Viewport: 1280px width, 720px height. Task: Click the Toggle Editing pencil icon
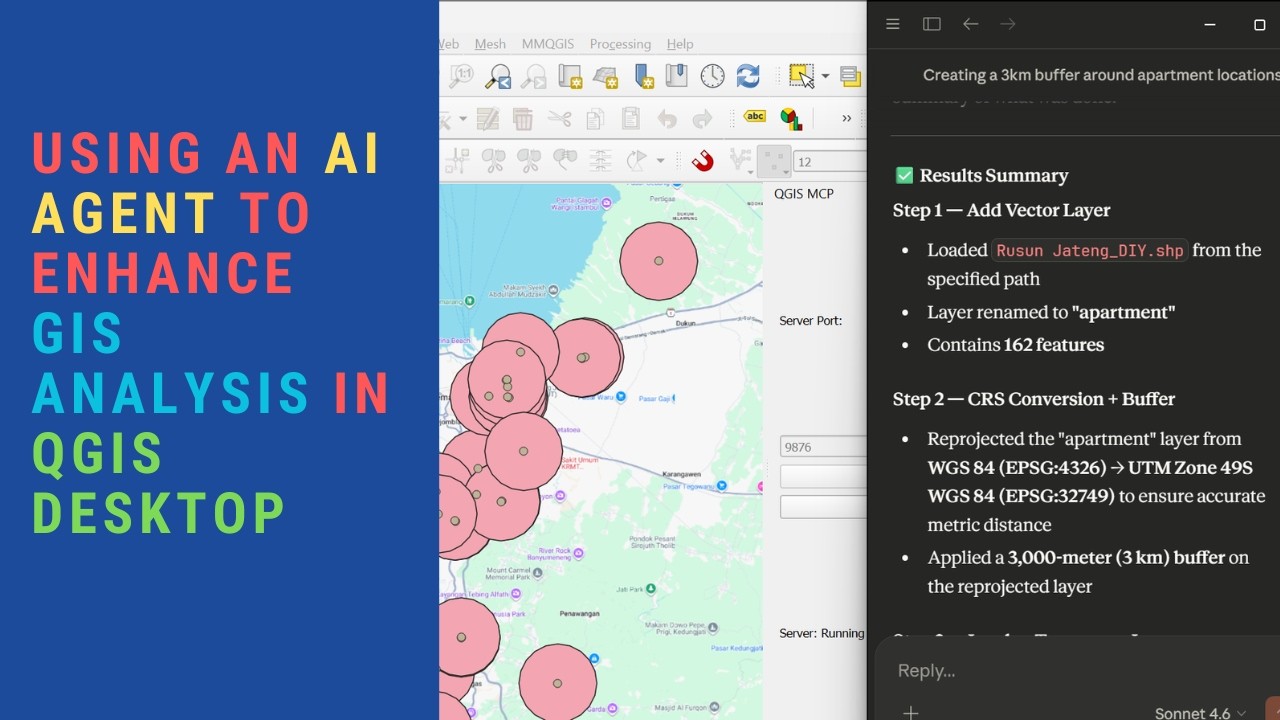[x=487, y=119]
